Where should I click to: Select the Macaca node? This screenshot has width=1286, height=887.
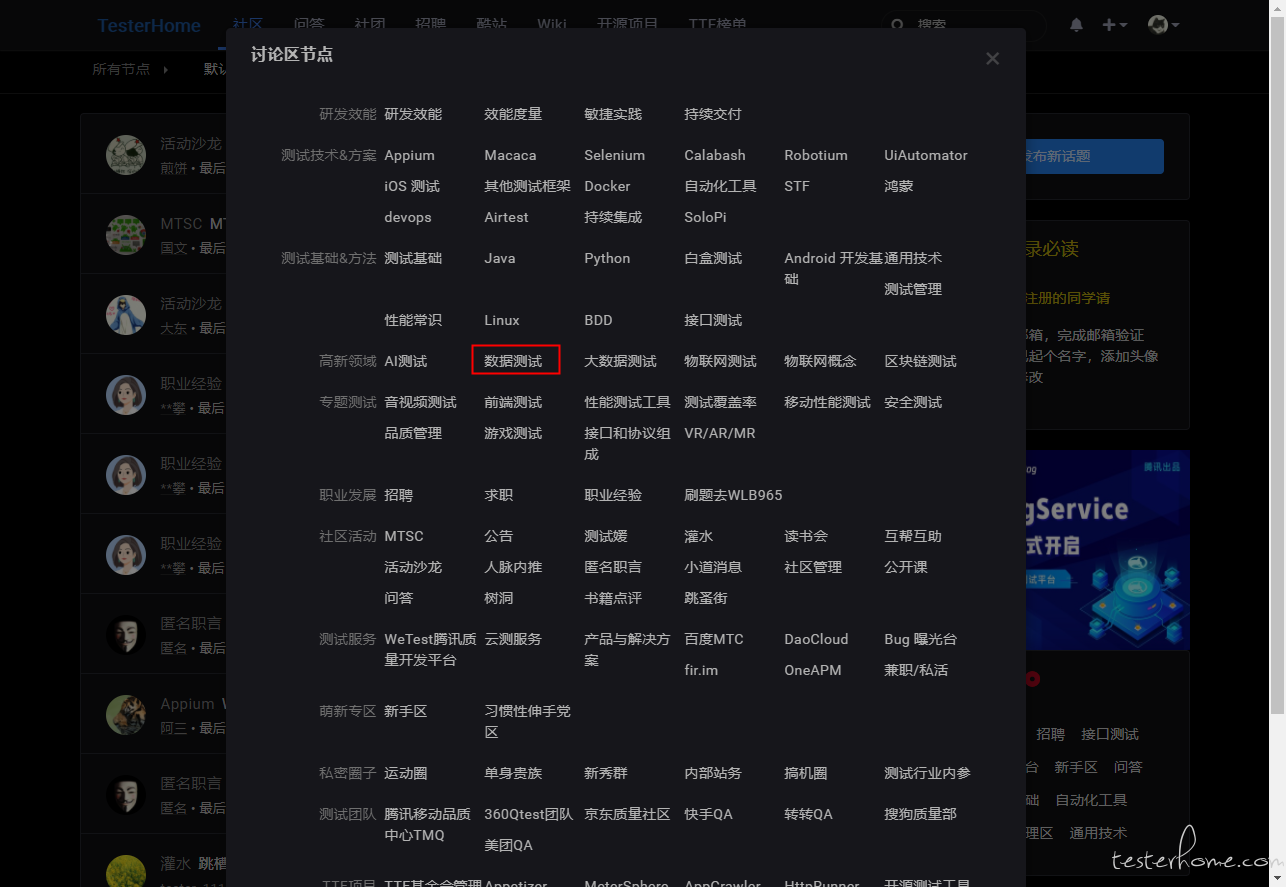coord(510,155)
